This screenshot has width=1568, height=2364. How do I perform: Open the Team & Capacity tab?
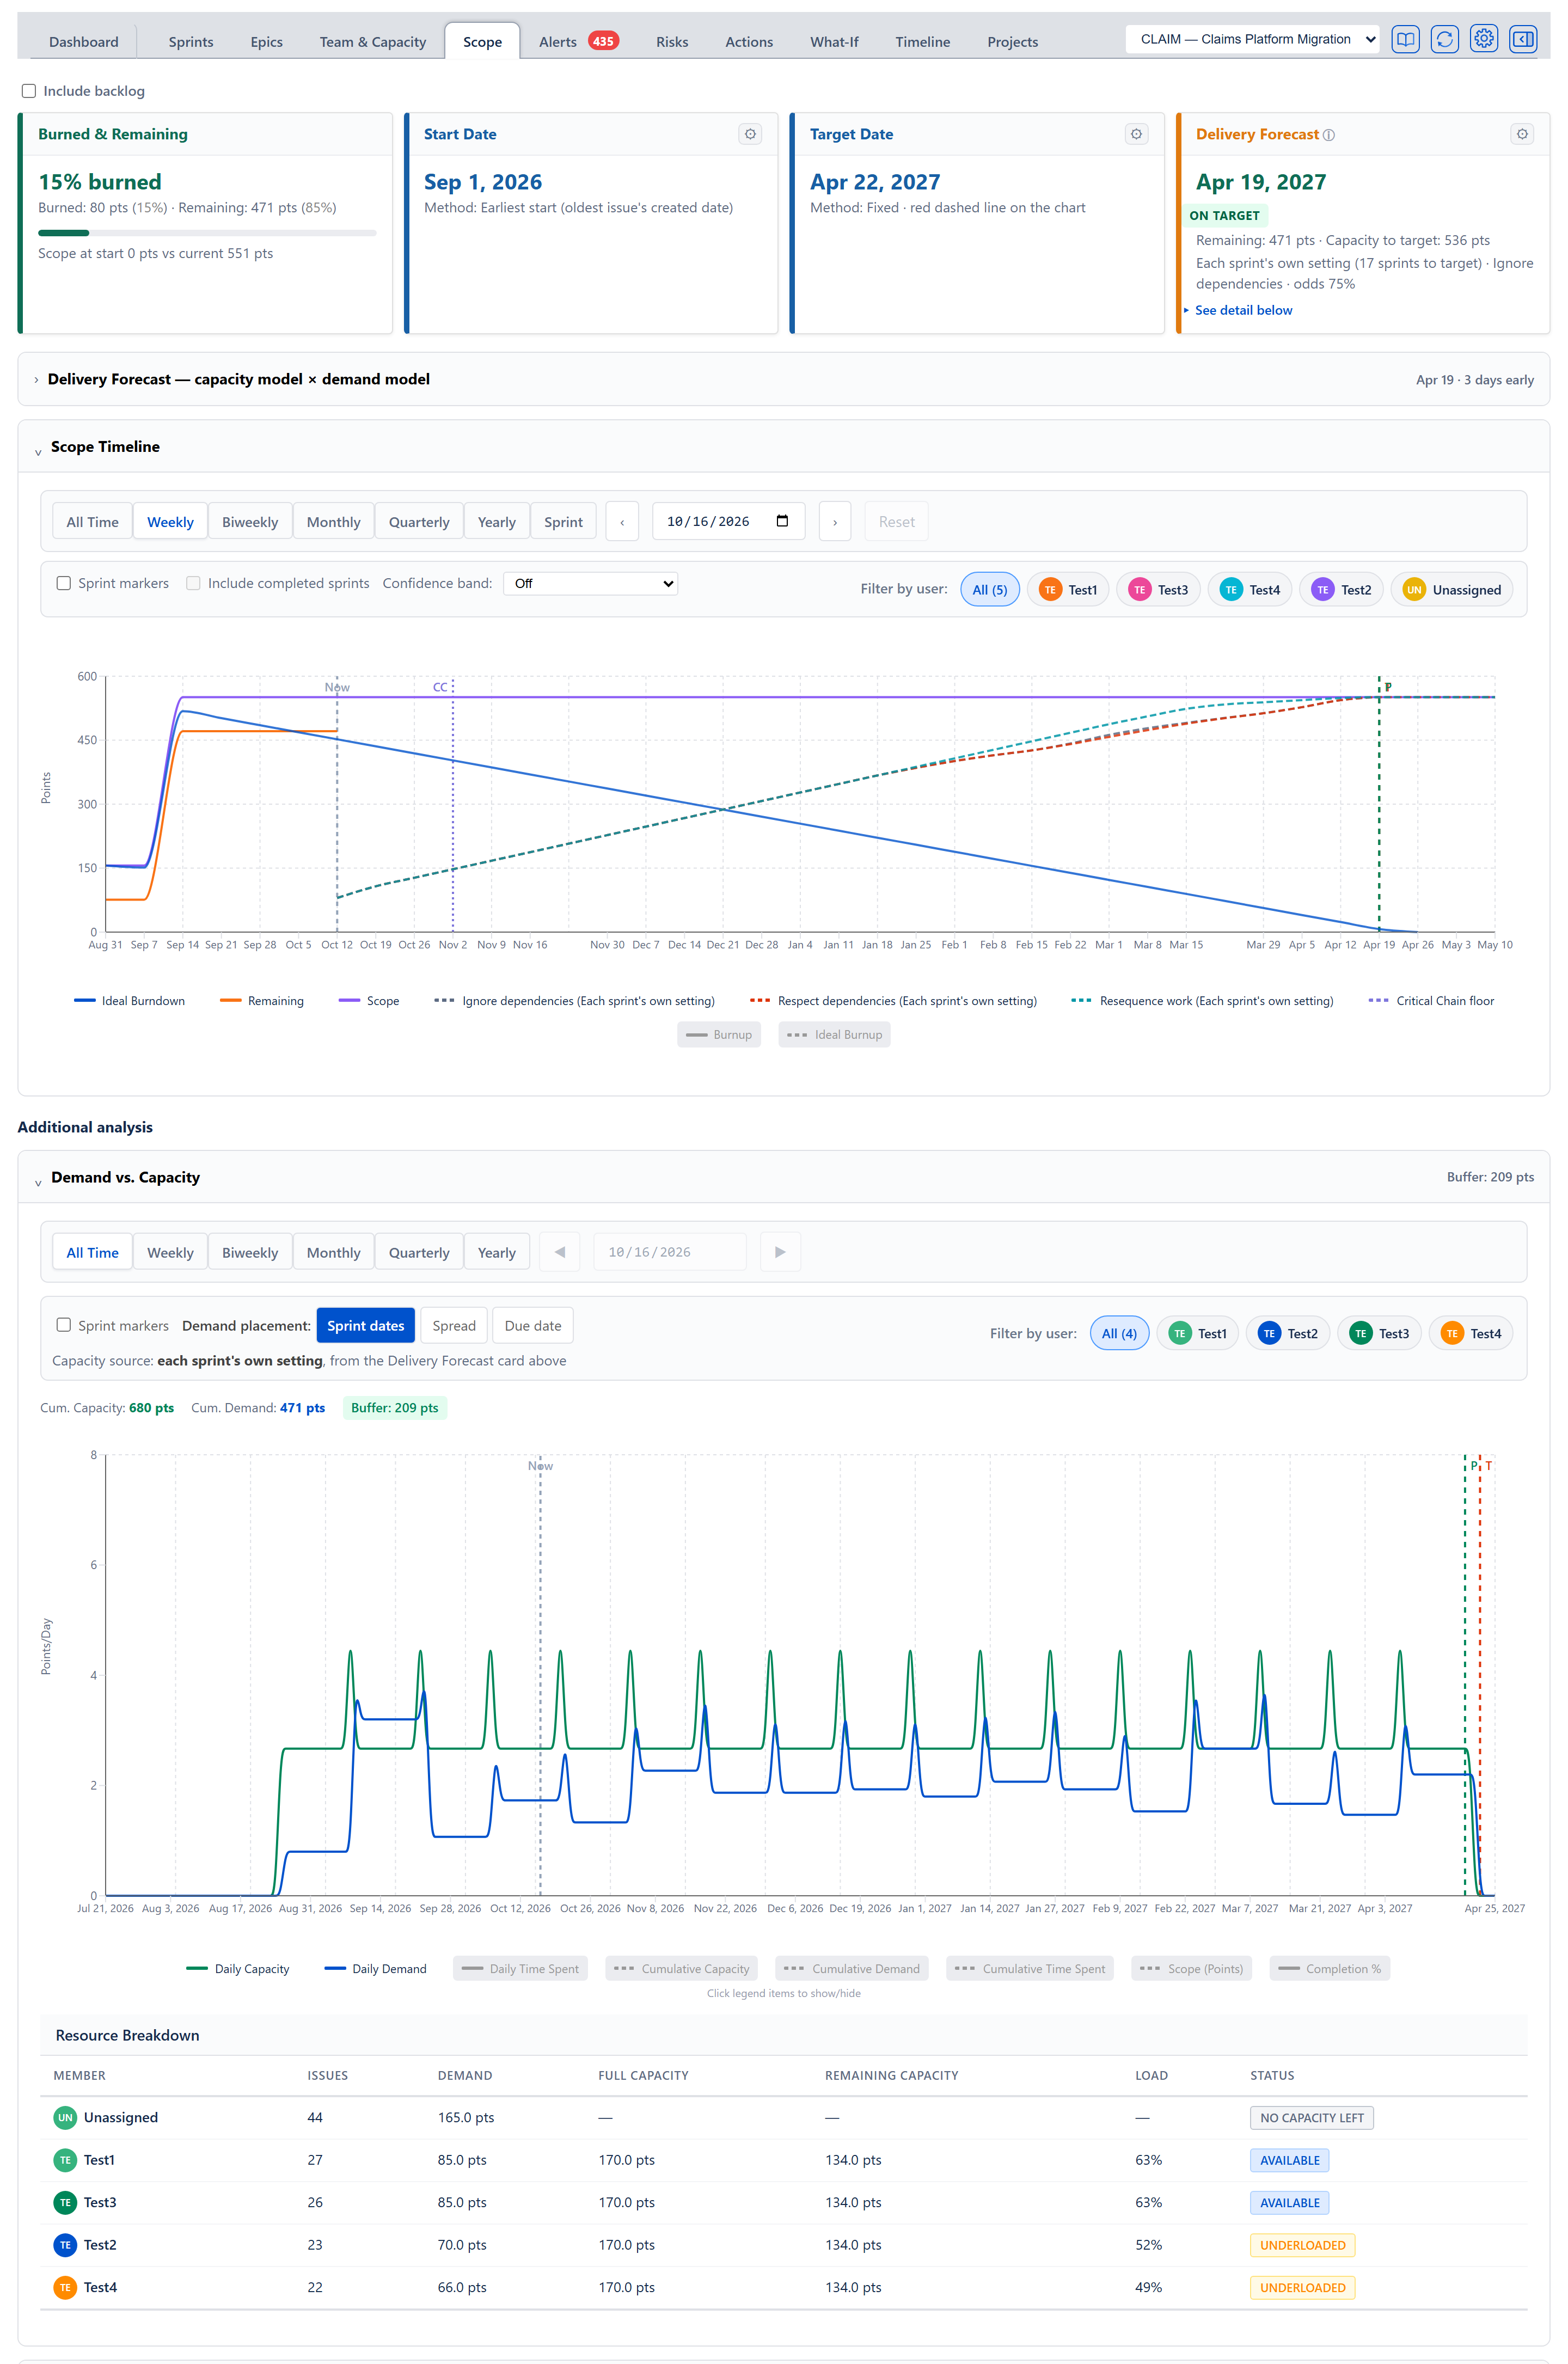pyautogui.click(x=373, y=41)
